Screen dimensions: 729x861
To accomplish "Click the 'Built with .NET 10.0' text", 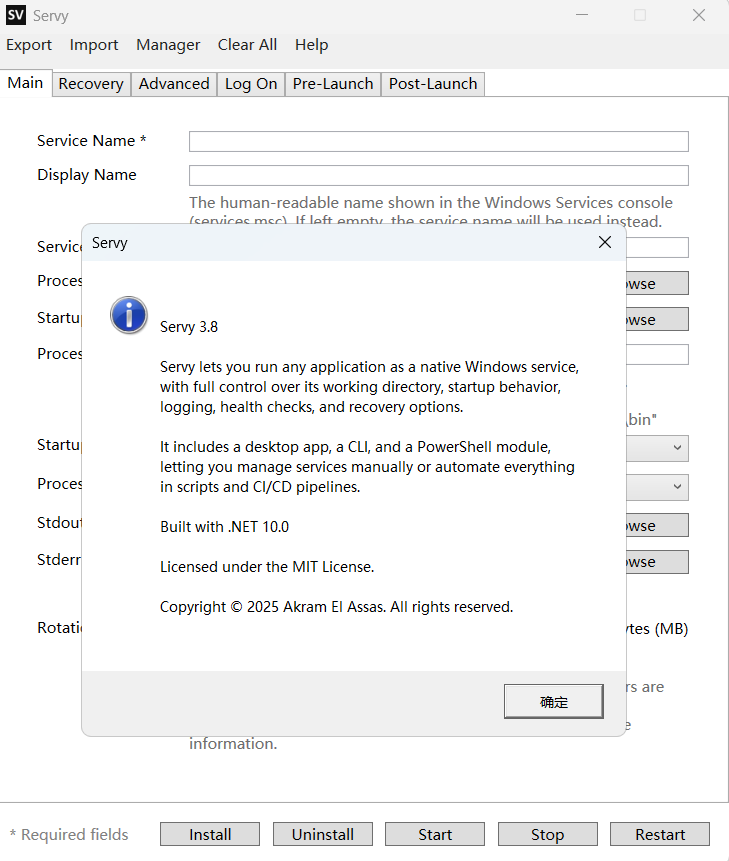I will pos(225,527).
